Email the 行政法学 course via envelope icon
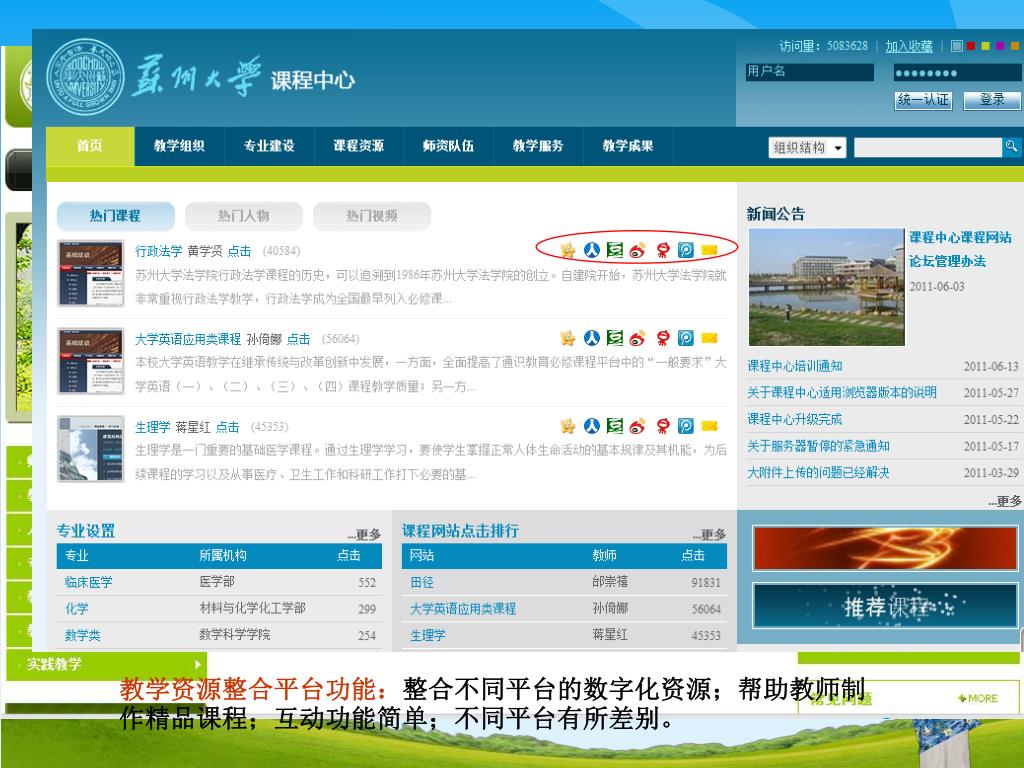The width and height of the screenshot is (1024, 768). (x=709, y=249)
